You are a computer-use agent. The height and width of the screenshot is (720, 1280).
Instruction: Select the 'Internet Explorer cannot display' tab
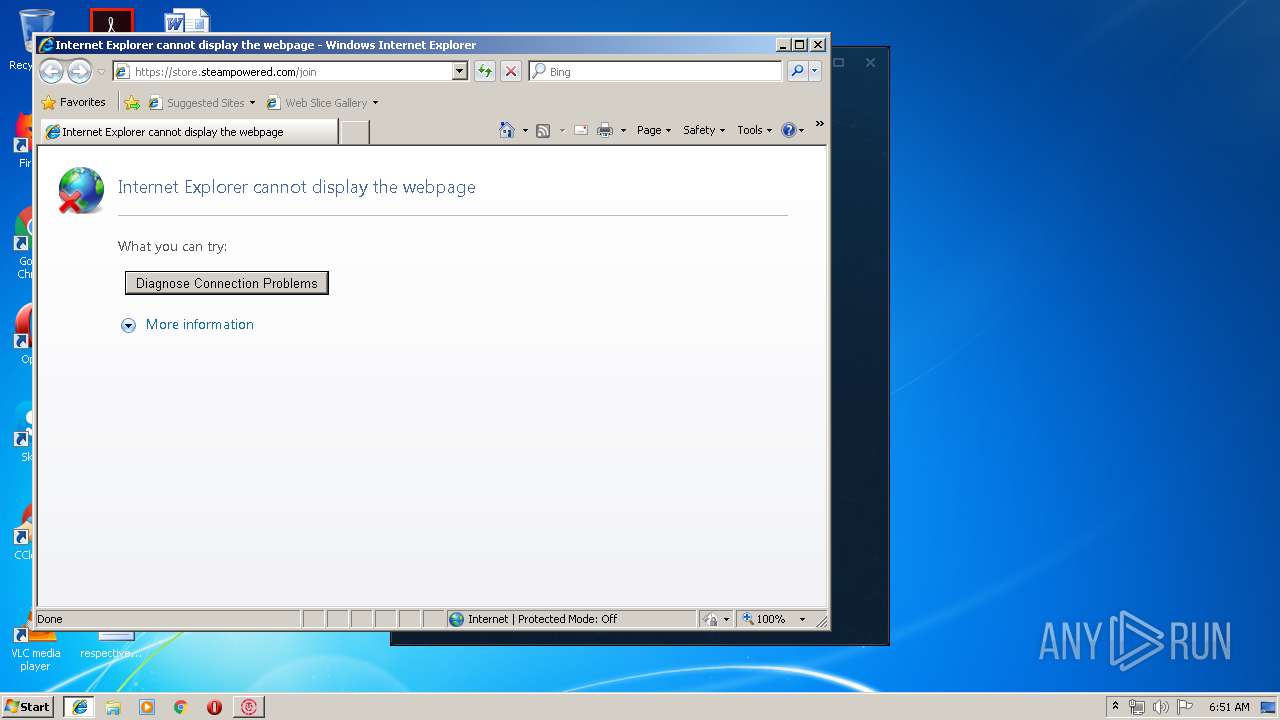189,131
